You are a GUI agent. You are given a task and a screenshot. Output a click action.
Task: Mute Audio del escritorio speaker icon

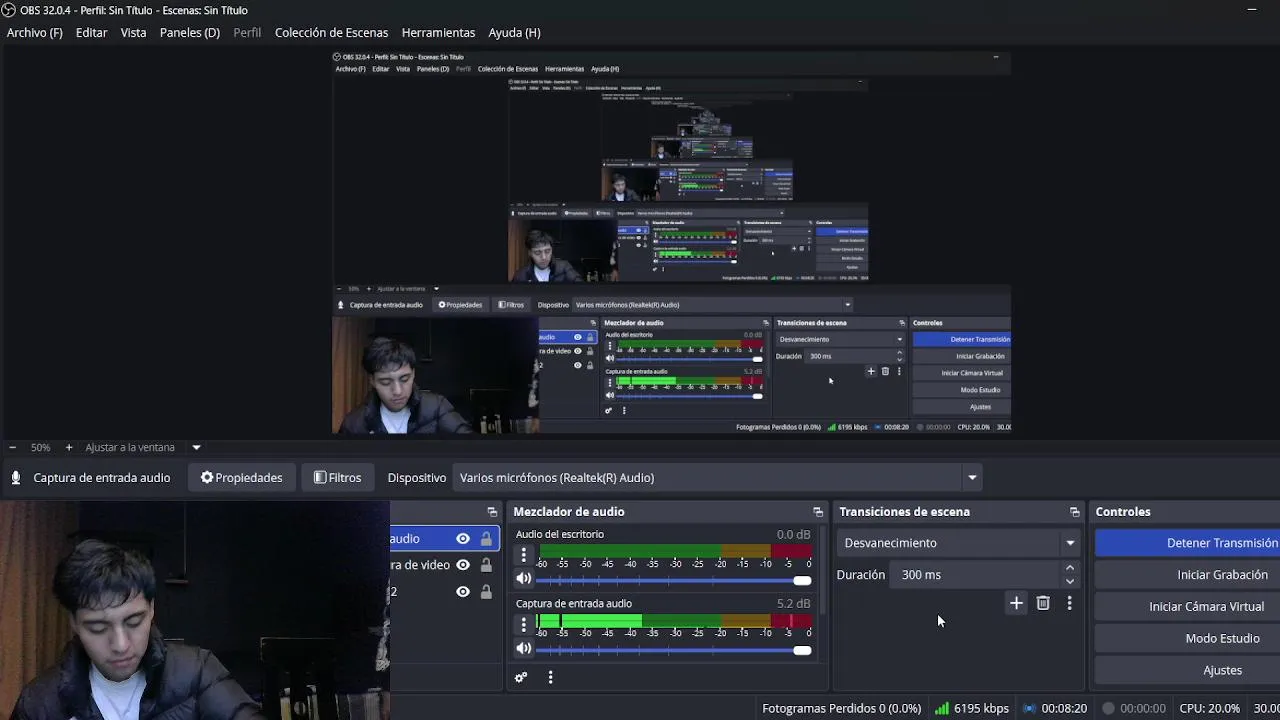(523, 579)
